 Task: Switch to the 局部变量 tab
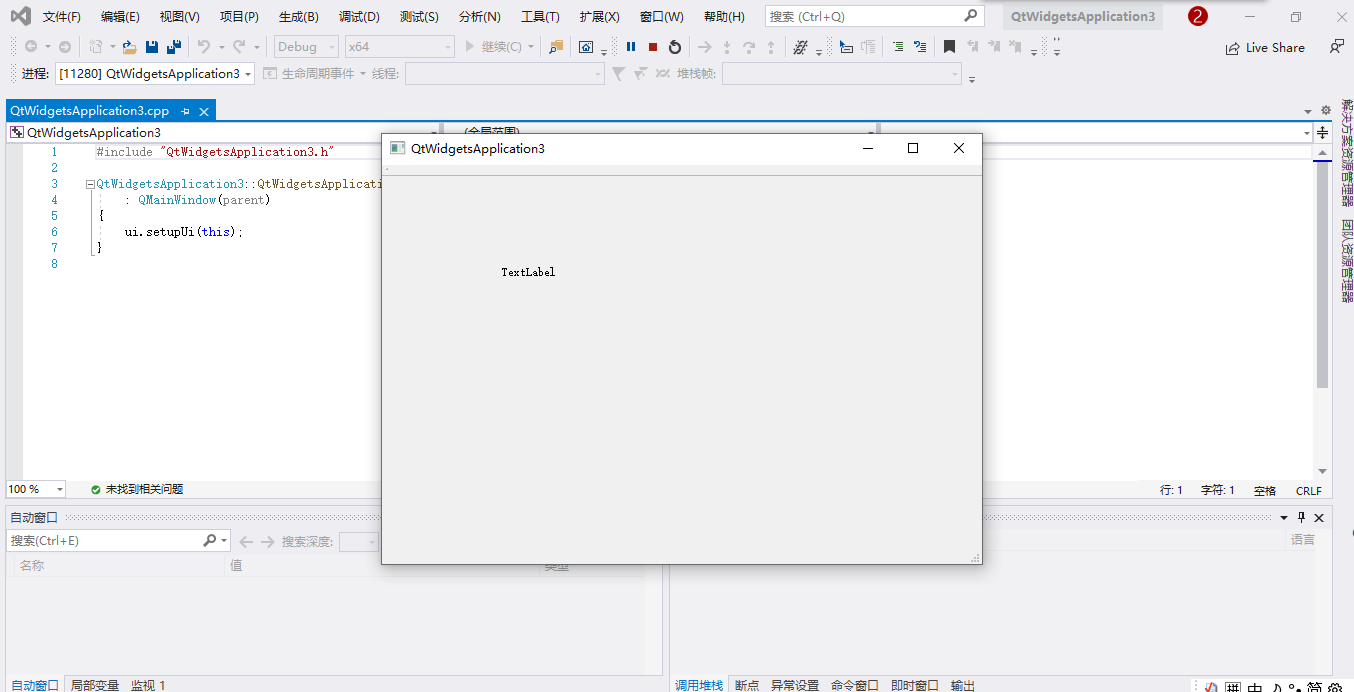click(x=95, y=685)
